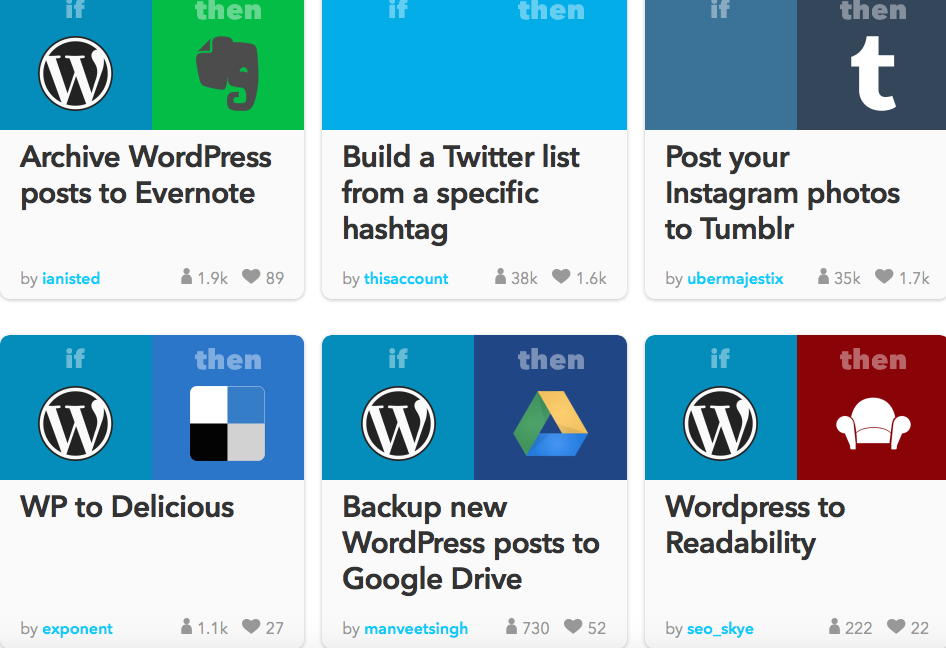Click heart icon on Build a Twitter list card
This screenshot has height=648, width=946.
point(561,276)
